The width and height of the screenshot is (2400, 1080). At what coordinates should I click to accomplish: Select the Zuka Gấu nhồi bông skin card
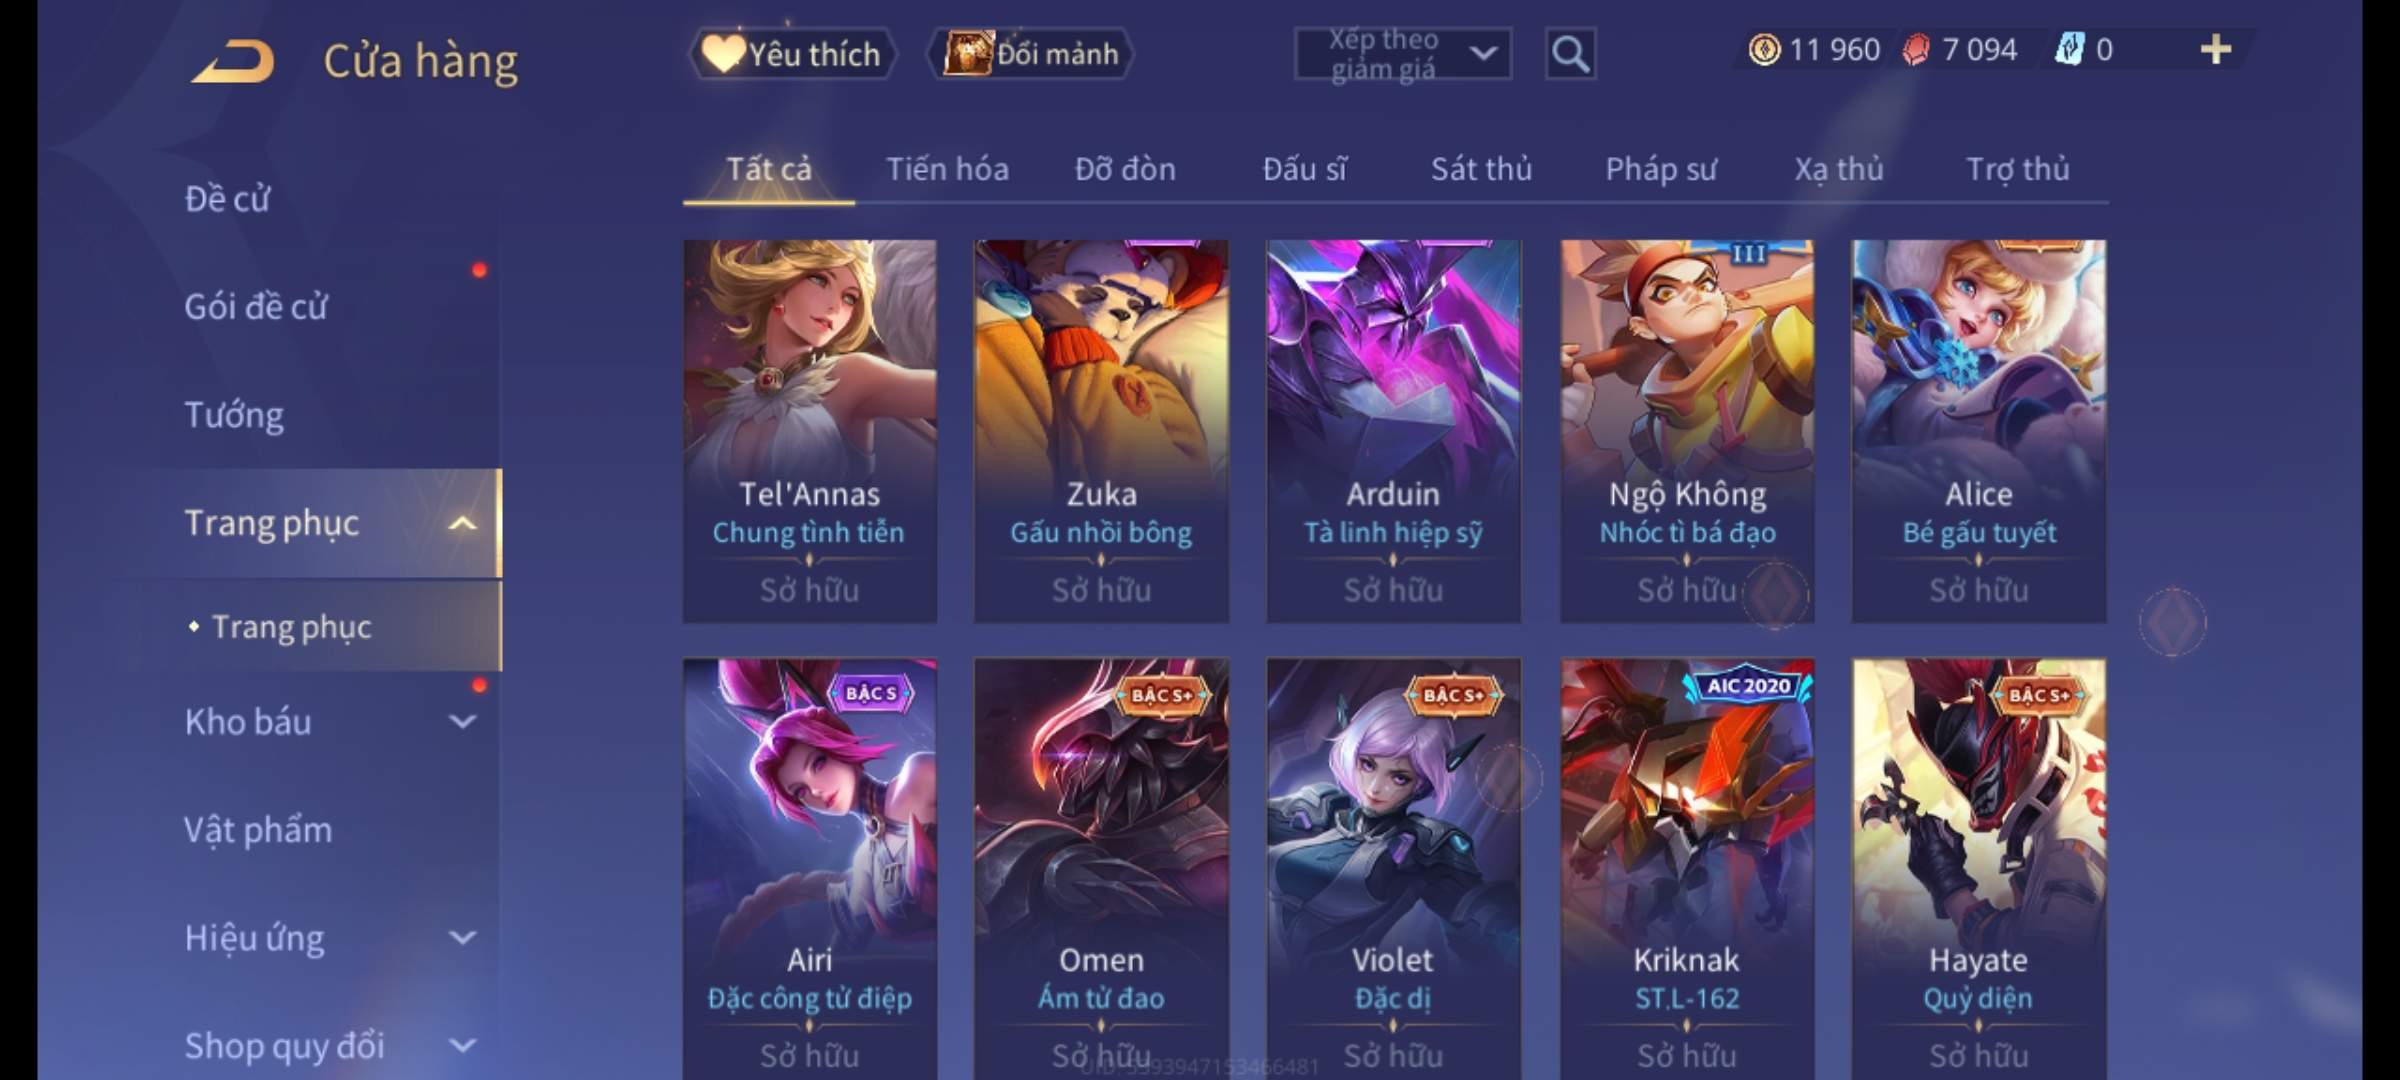[1101, 431]
